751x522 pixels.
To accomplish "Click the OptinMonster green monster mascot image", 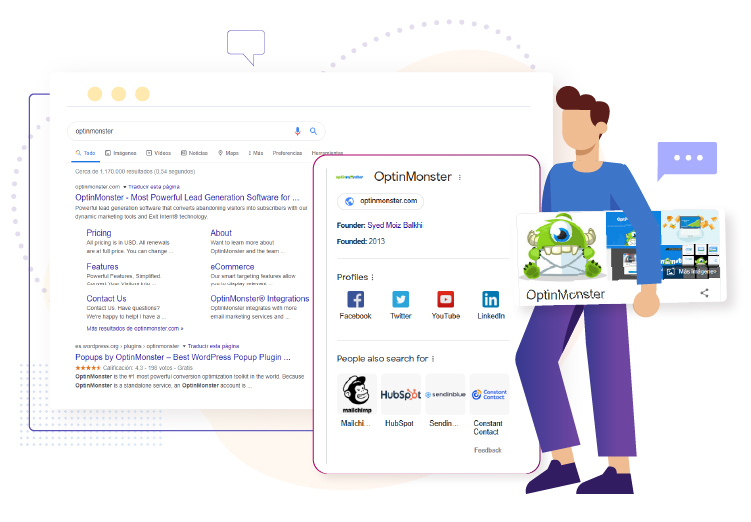I will pos(562,246).
